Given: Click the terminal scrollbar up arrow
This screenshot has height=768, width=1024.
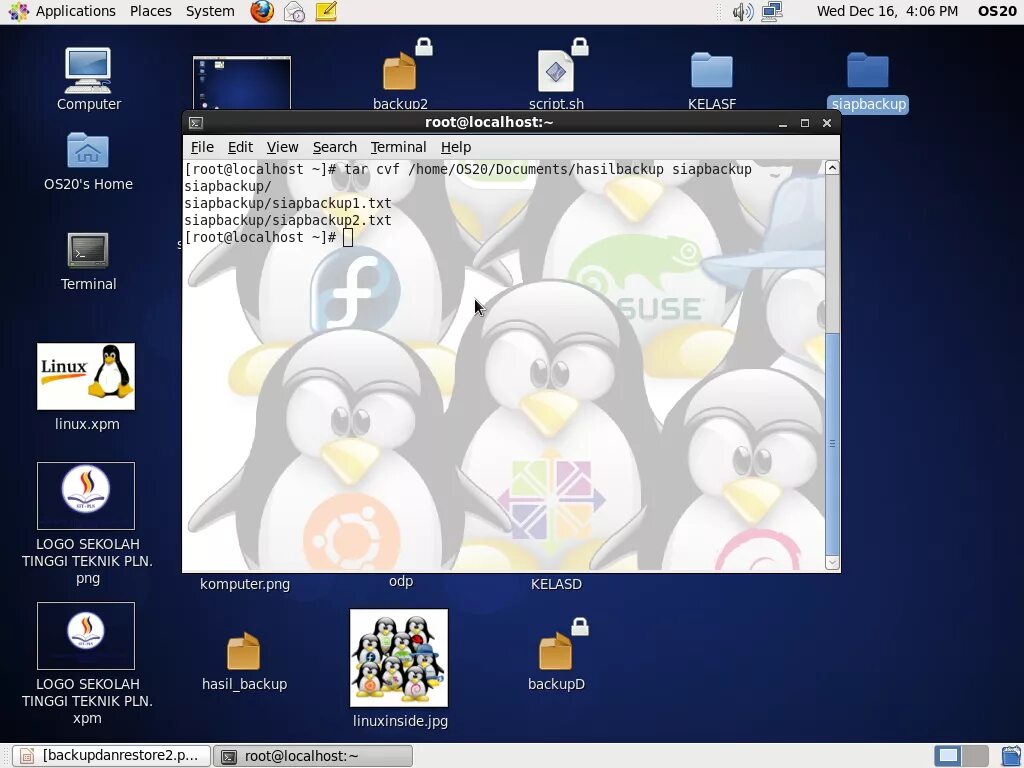Looking at the screenshot, I should [x=832, y=168].
